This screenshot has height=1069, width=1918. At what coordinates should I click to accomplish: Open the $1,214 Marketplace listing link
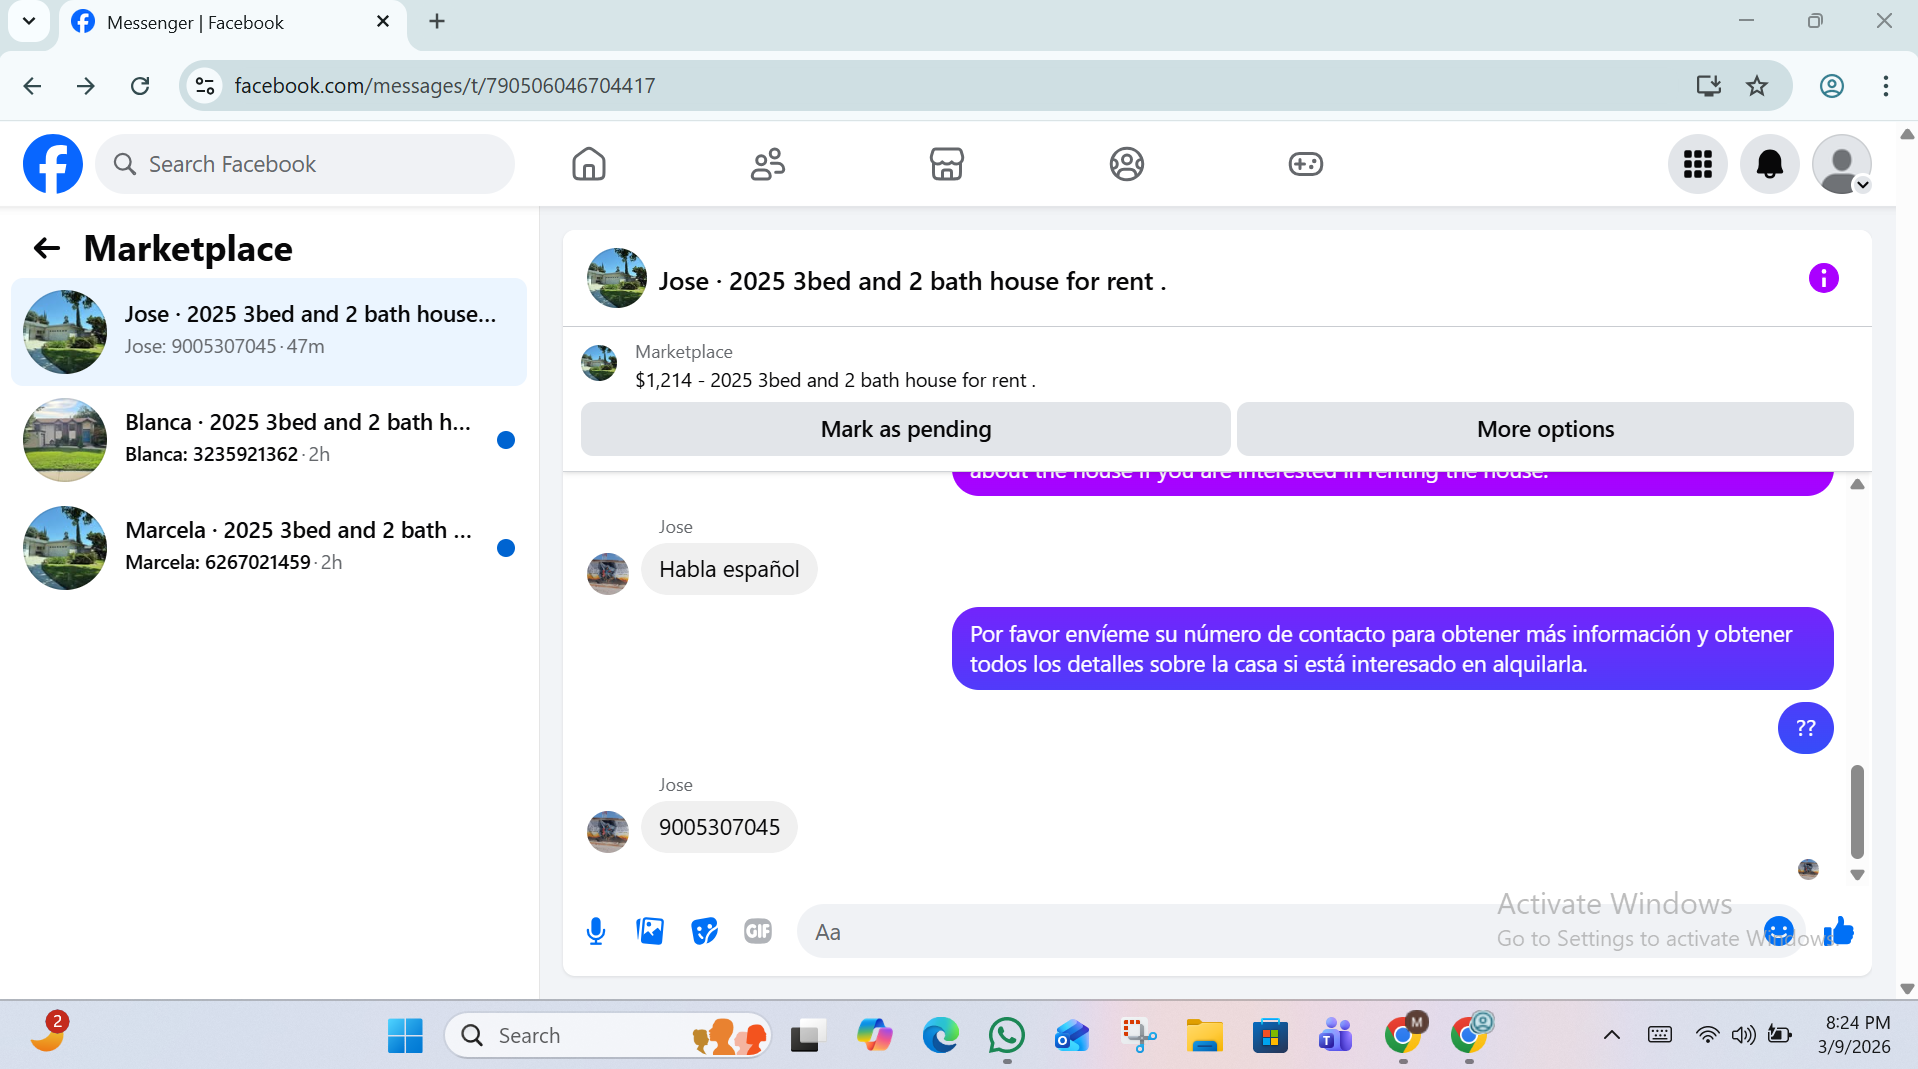[x=835, y=380]
